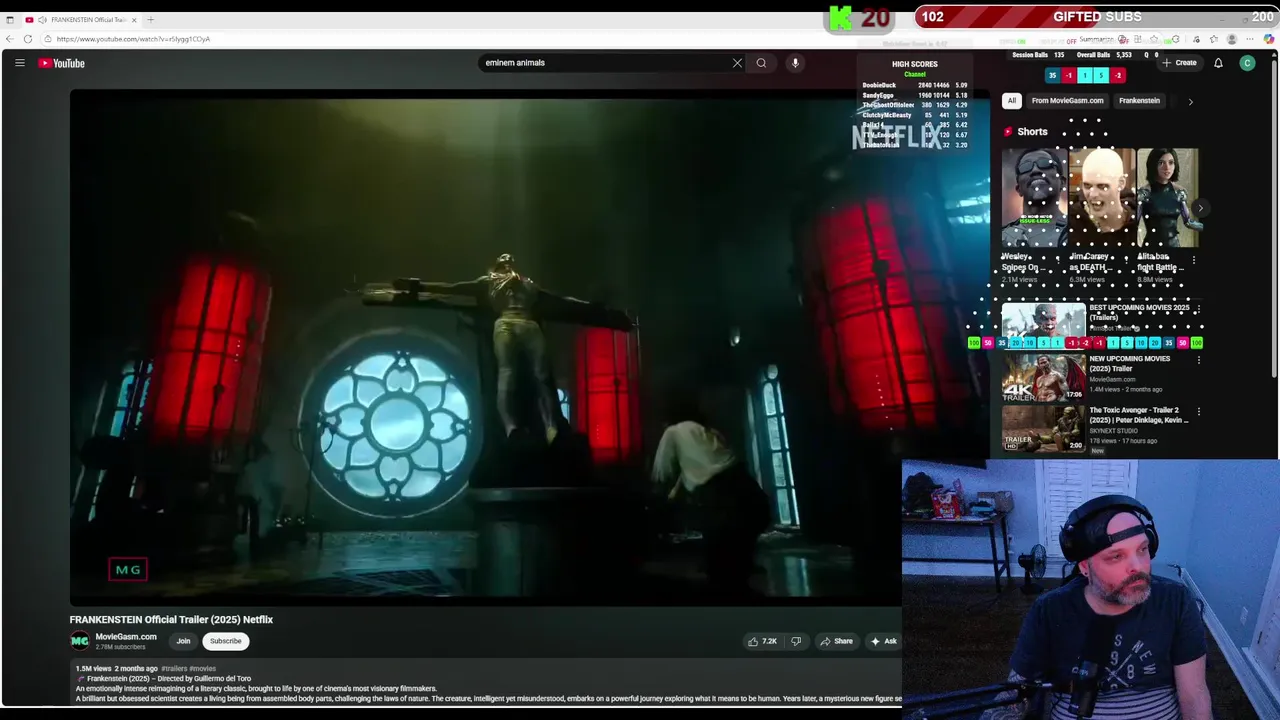Screen dimensions: 1280x720
Task: Run search with the magnifier button
Action: (761, 63)
